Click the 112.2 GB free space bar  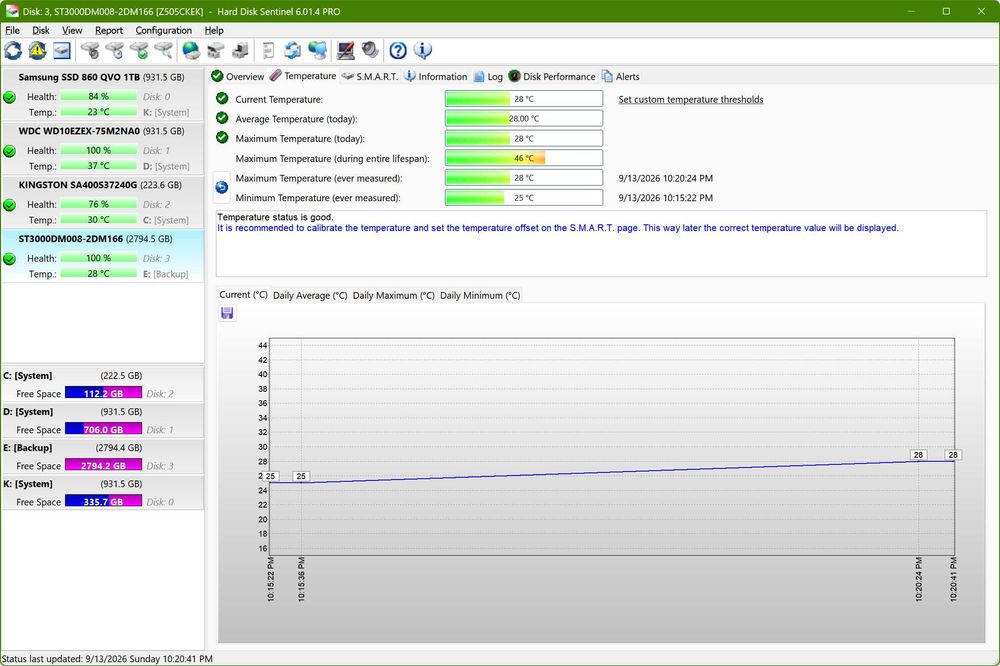(x=103, y=394)
